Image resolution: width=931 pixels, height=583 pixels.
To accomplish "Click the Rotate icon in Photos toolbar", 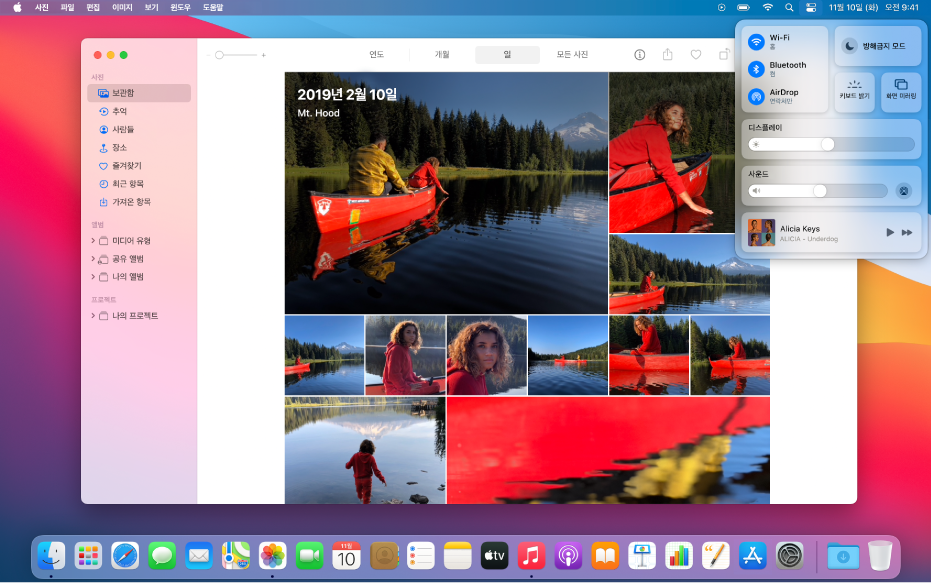I will [723, 55].
